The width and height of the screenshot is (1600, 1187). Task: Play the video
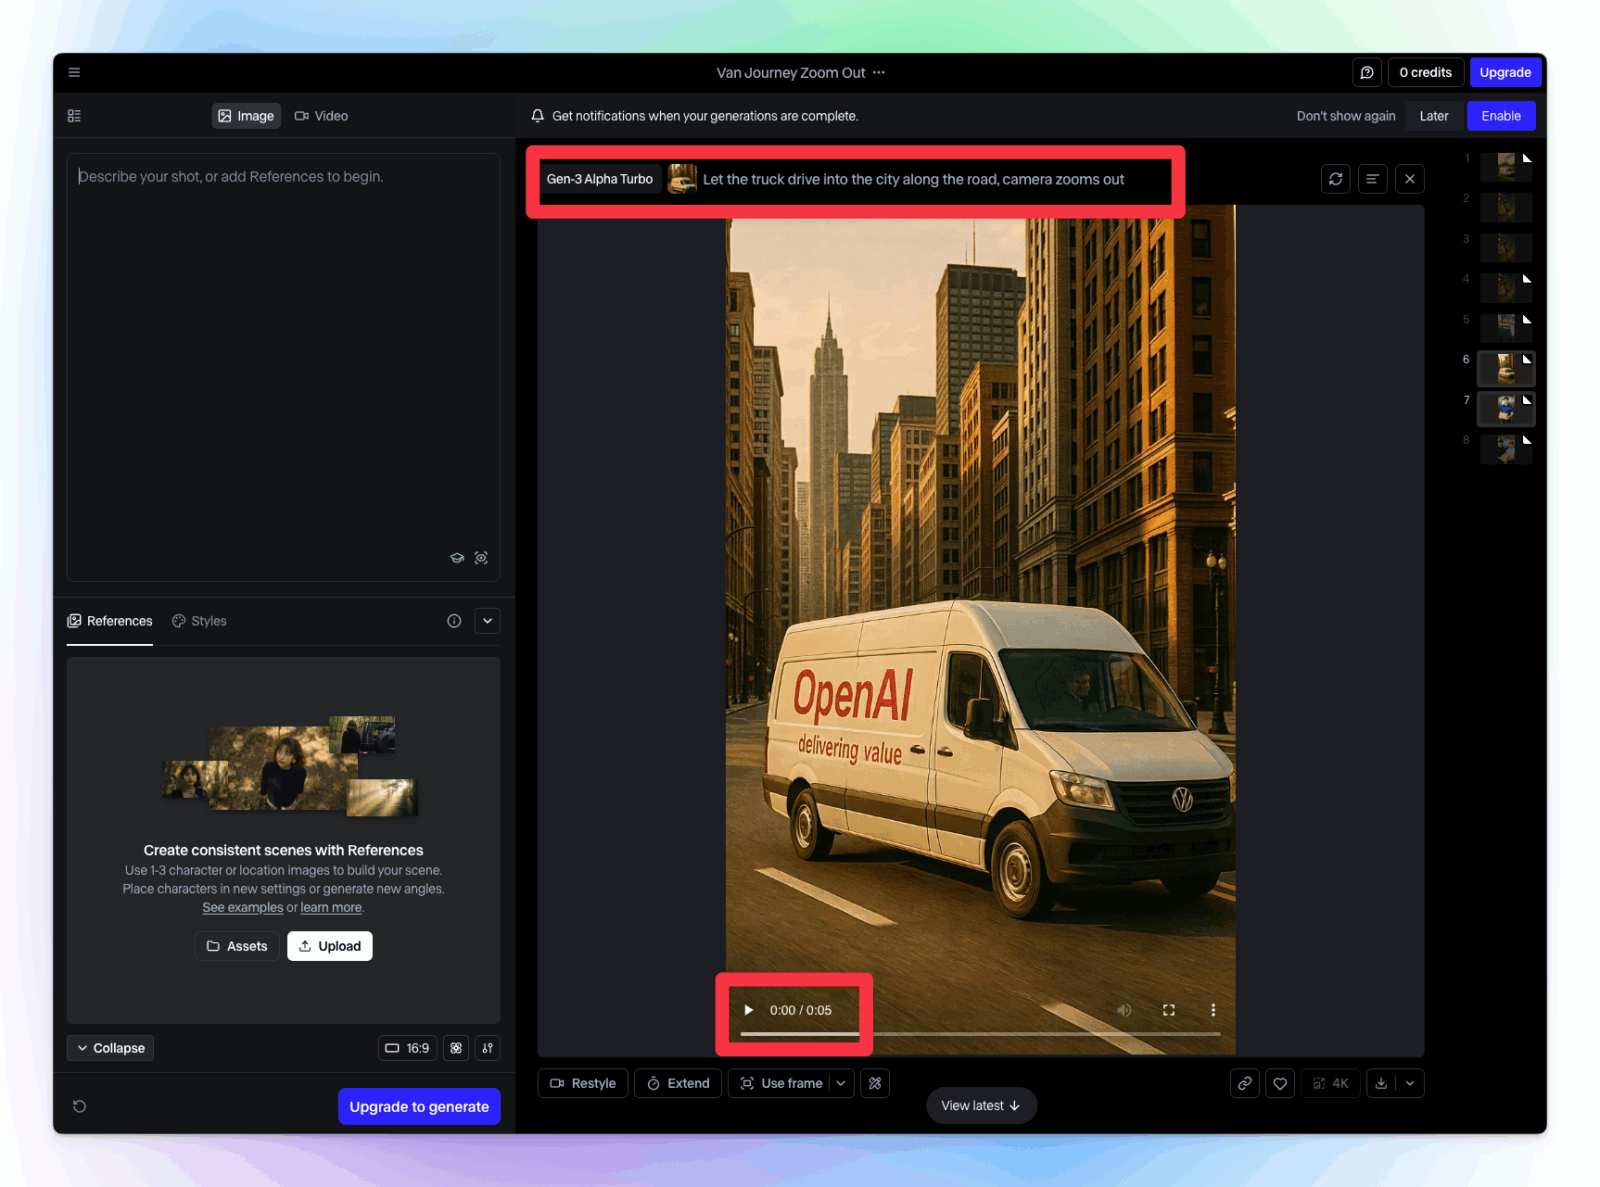(x=748, y=1010)
